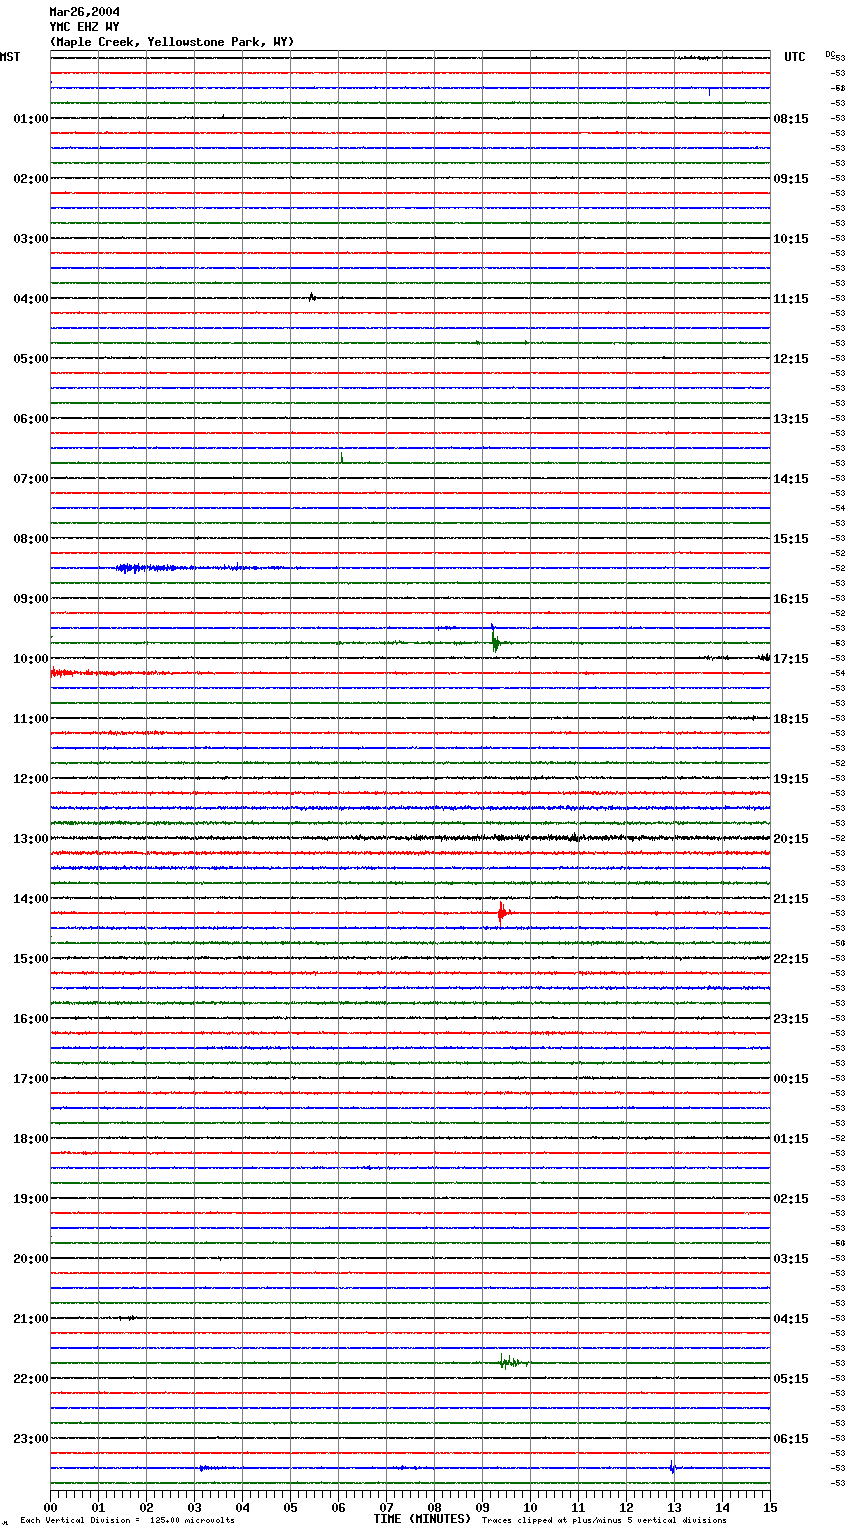Select the 07:00 MST time label

pyautogui.click(x=31, y=479)
